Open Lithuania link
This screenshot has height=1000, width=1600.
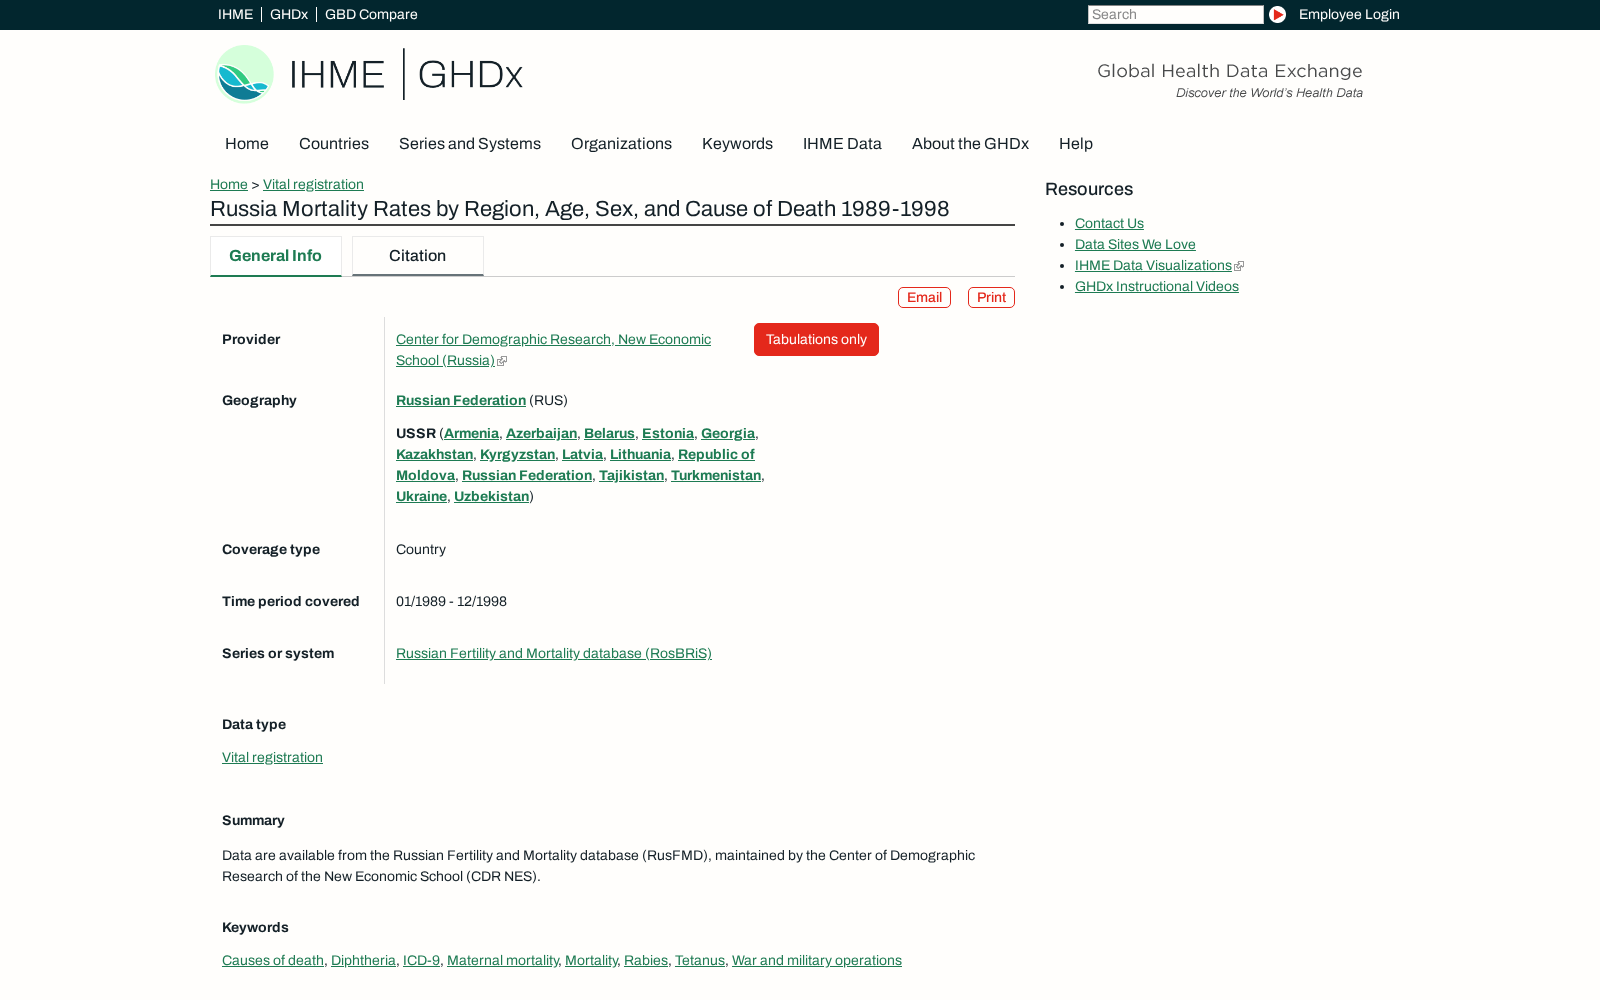(640, 455)
